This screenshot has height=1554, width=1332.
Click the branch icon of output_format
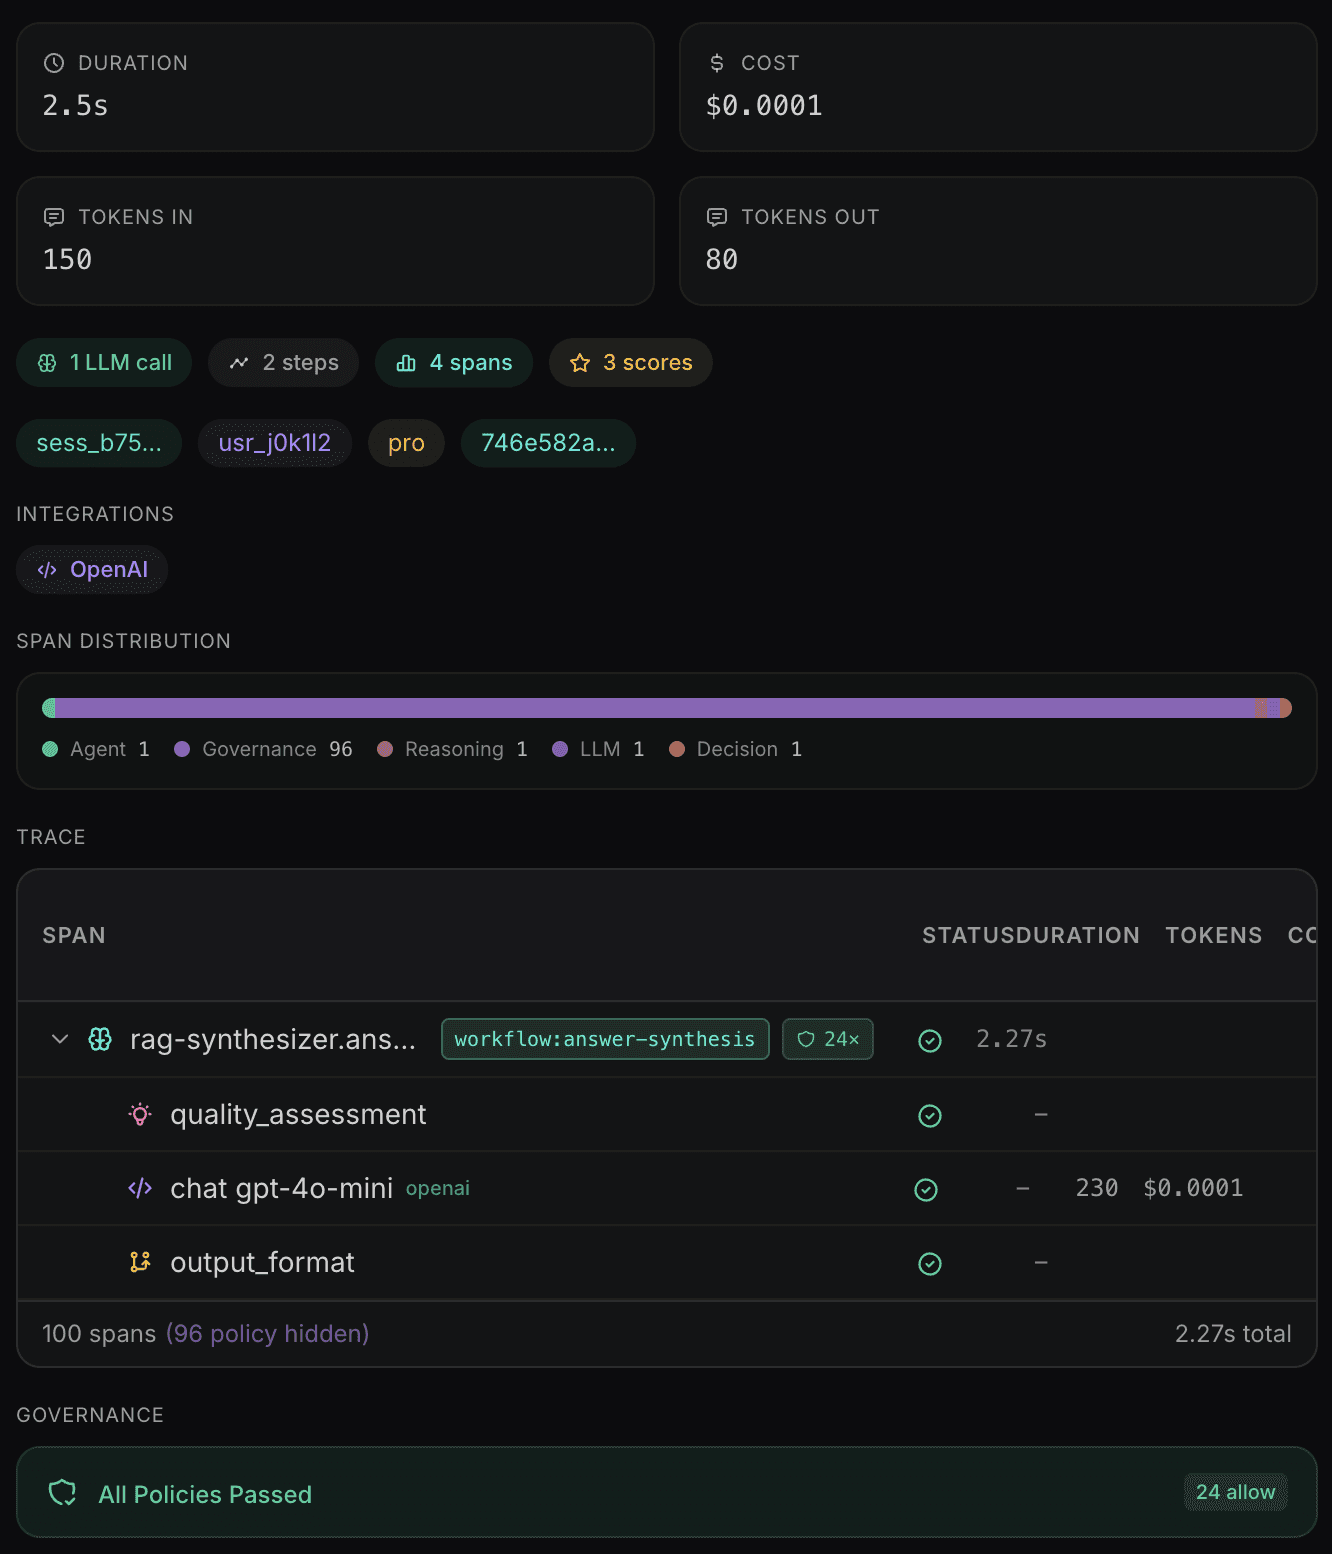coord(140,1262)
